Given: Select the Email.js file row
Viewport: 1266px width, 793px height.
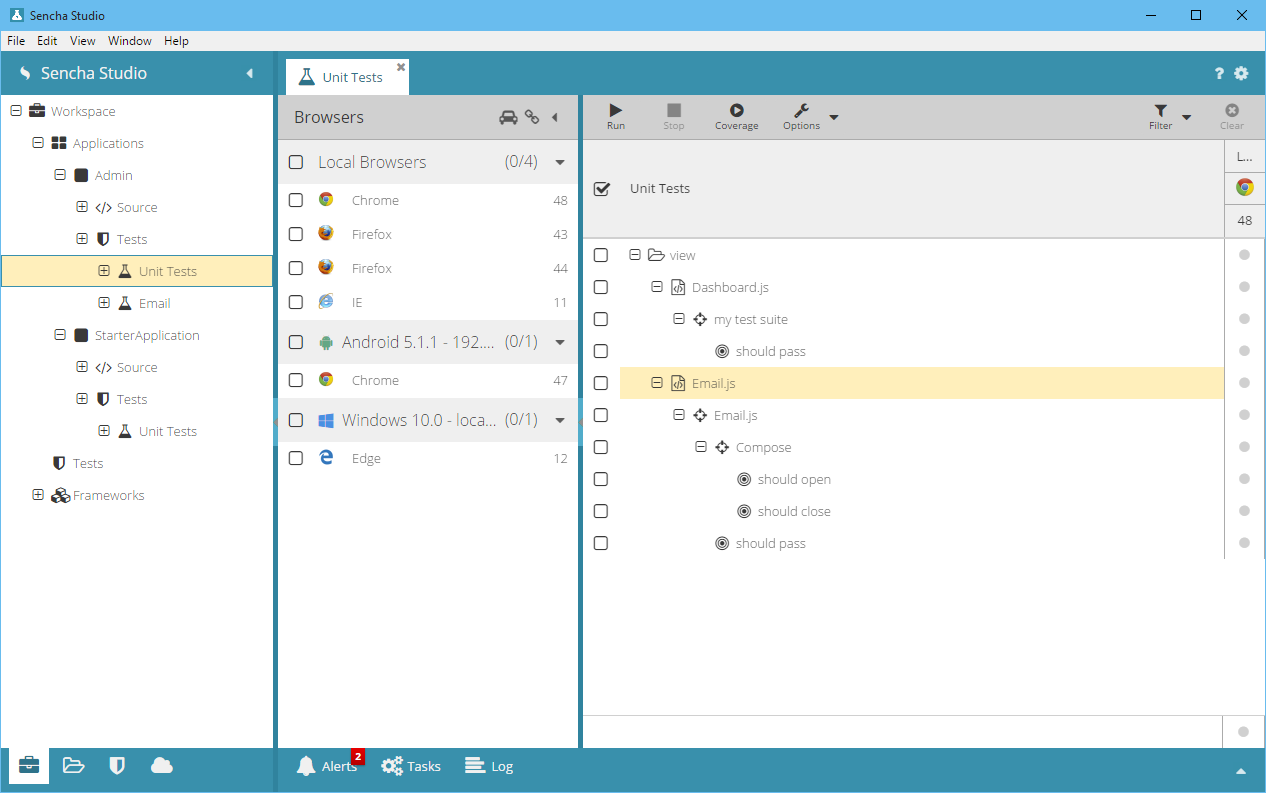Looking at the screenshot, I should [922, 383].
